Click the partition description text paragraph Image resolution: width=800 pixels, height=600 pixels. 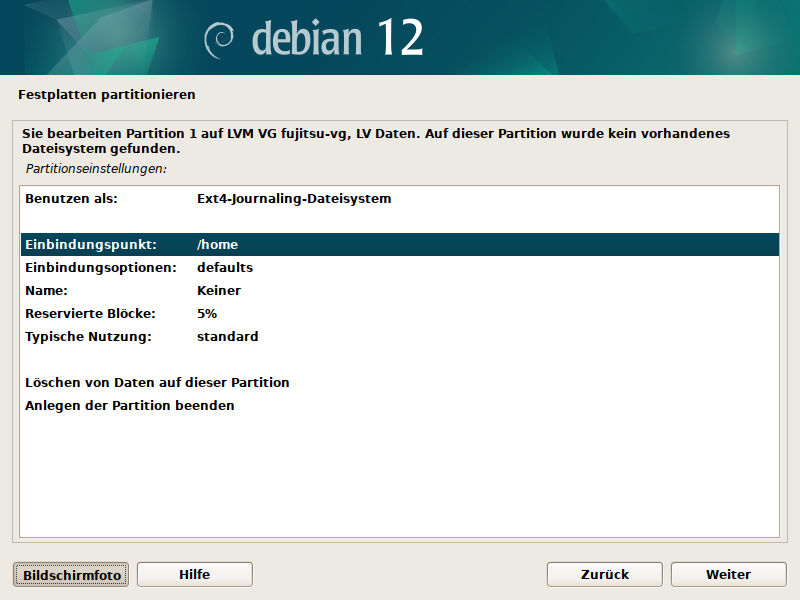coord(375,141)
